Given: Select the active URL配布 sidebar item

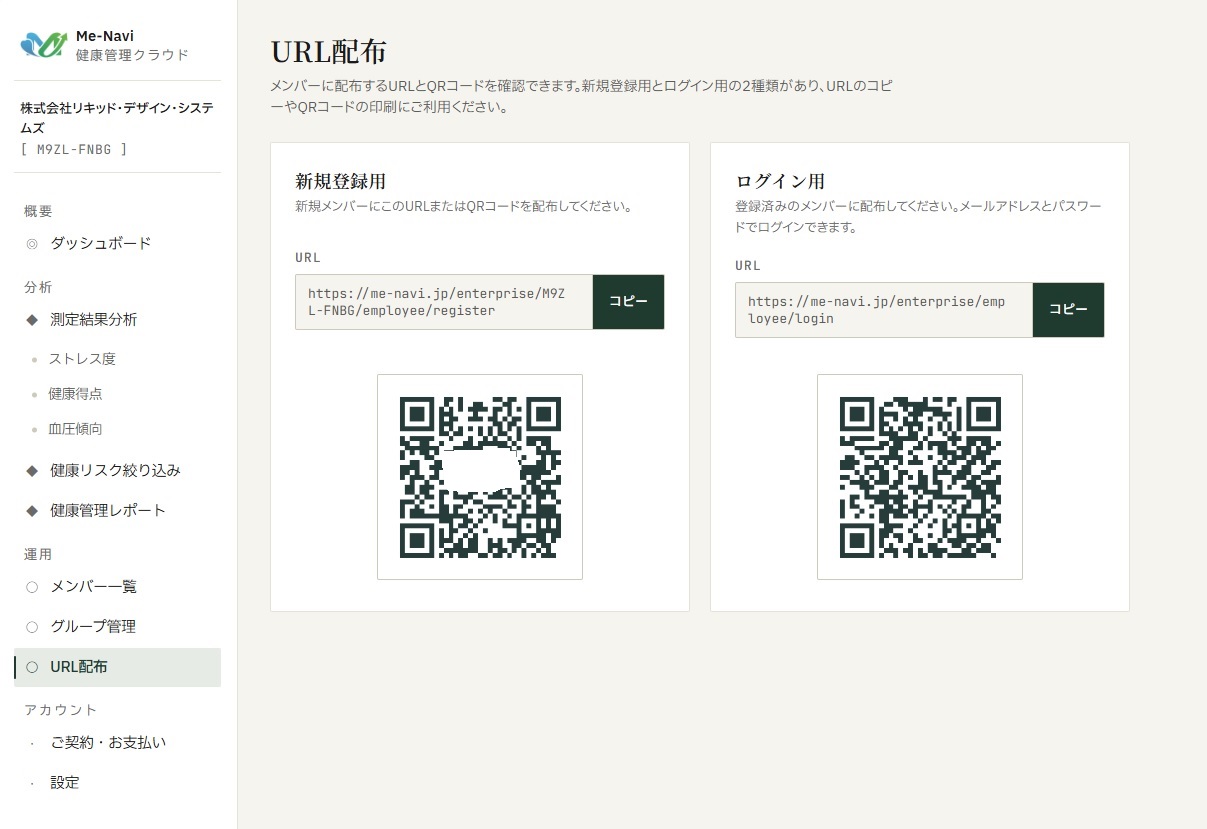Looking at the screenshot, I should pyautogui.click(x=117, y=667).
